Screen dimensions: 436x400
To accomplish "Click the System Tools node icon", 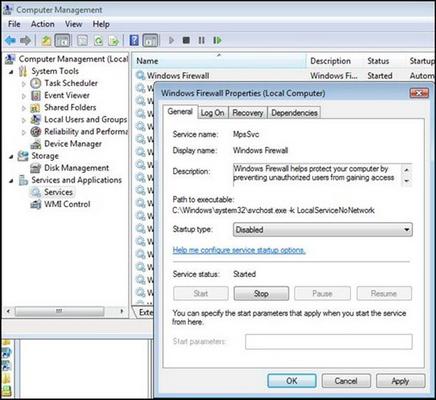I will pyautogui.click(x=23, y=71).
